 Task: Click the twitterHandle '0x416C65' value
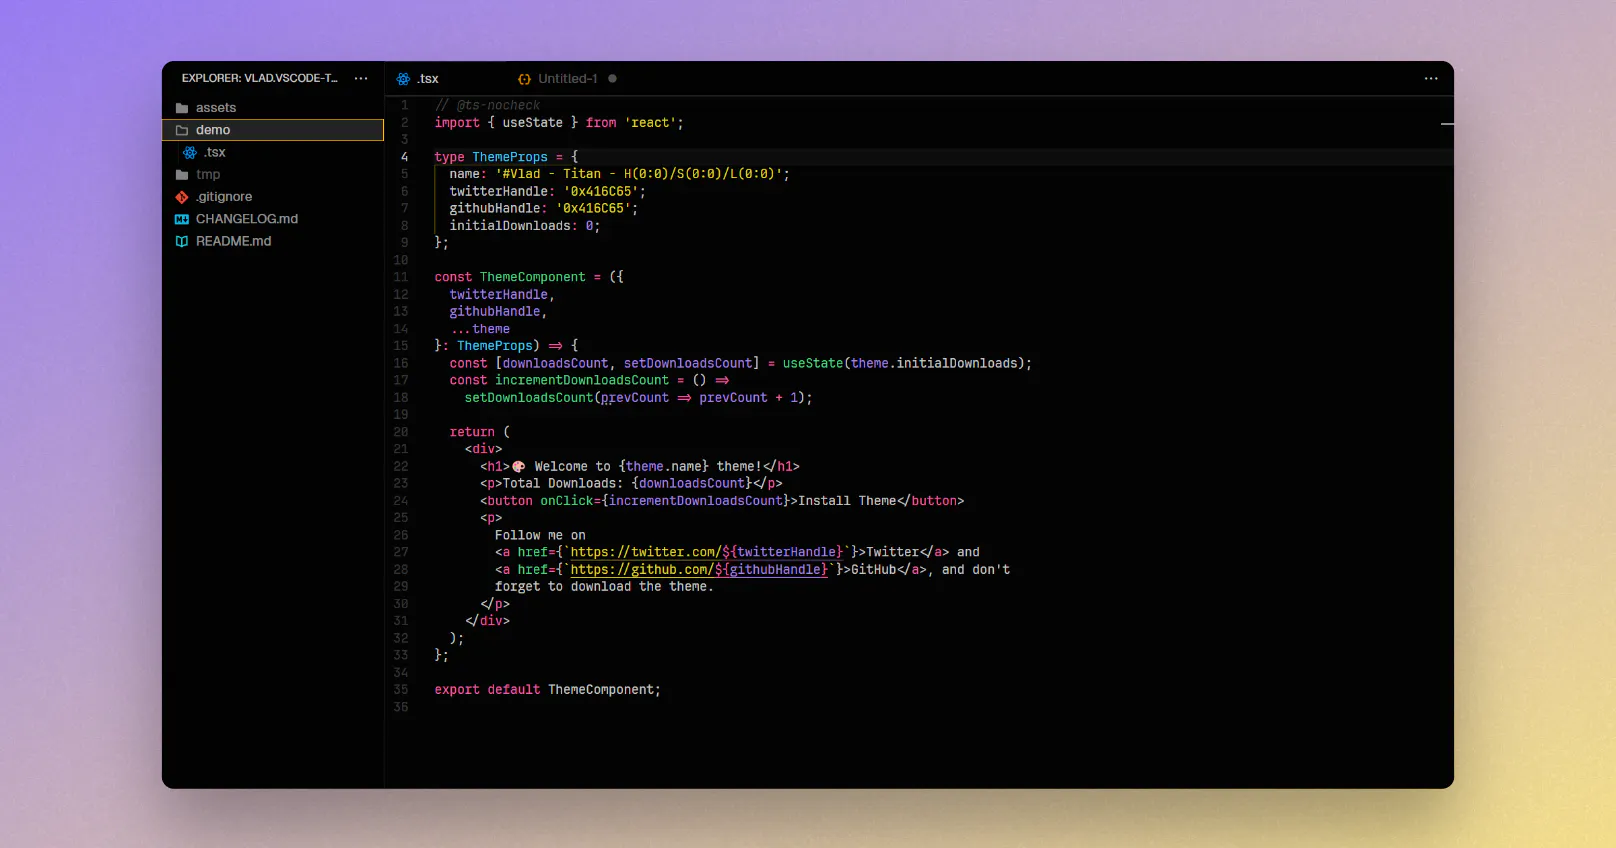(x=601, y=191)
